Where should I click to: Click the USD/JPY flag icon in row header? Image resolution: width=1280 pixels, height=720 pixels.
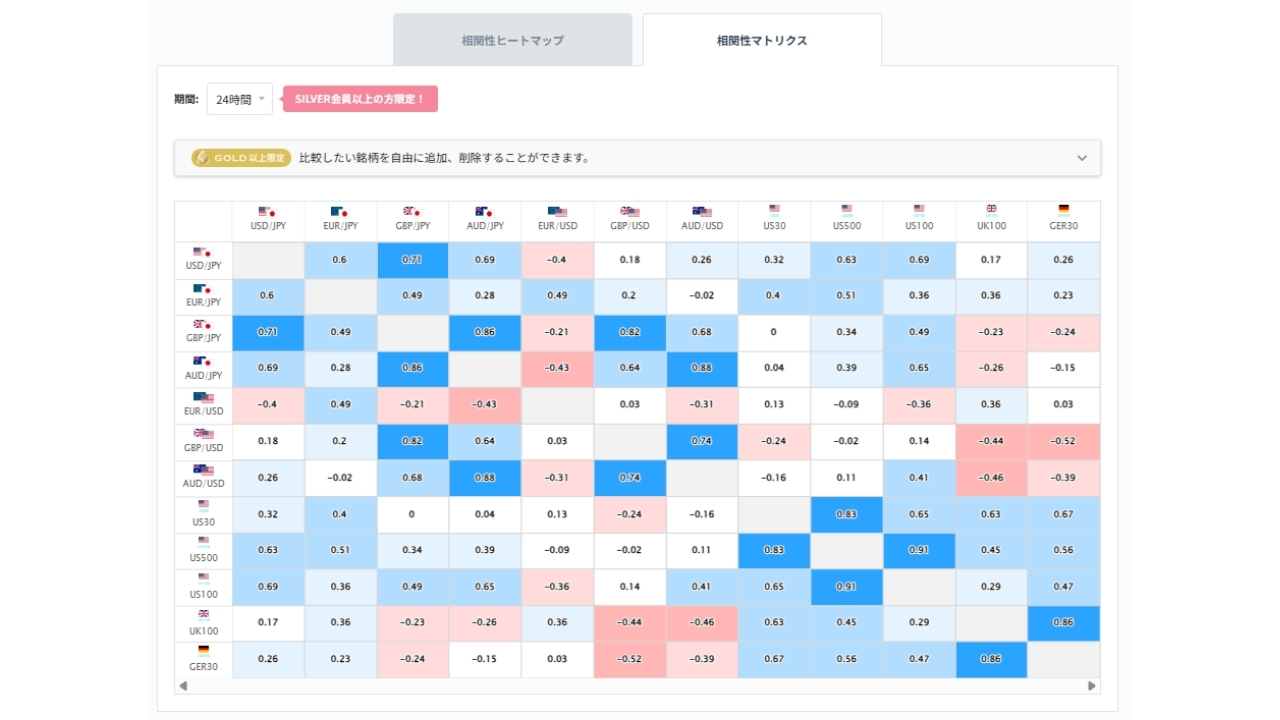(x=203, y=252)
